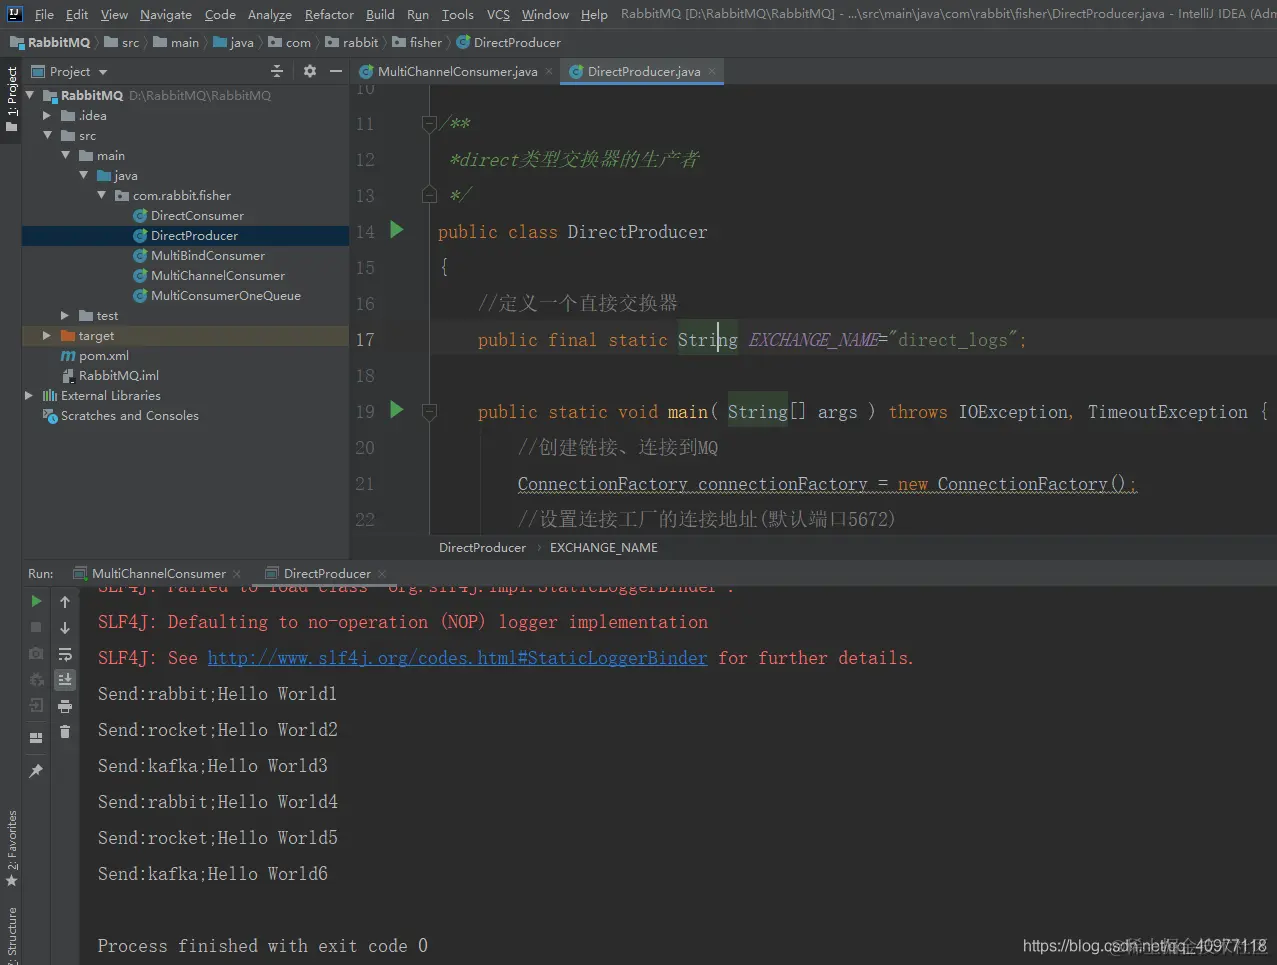Image resolution: width=1277 pixels, height=965 pixels.
Task: Click the Project tool window settings gear
Action: [310, 71]
